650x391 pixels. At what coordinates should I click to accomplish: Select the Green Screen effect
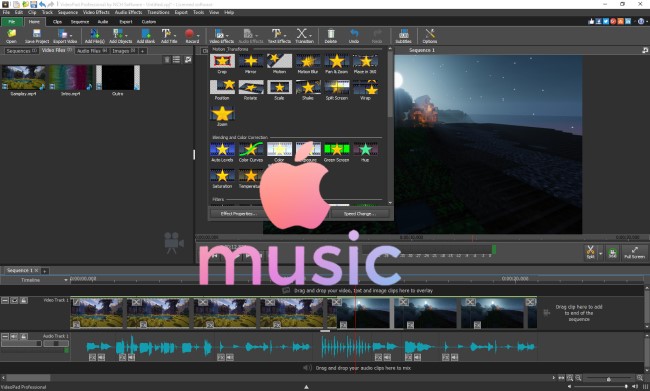(x=336, y=152)
